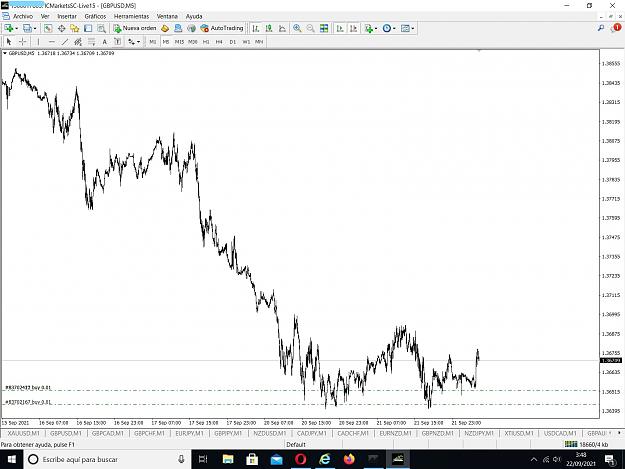Viewport: 625px width, 469px height.
Task: Switch chart to candlesticks
Action: (269, 28)
